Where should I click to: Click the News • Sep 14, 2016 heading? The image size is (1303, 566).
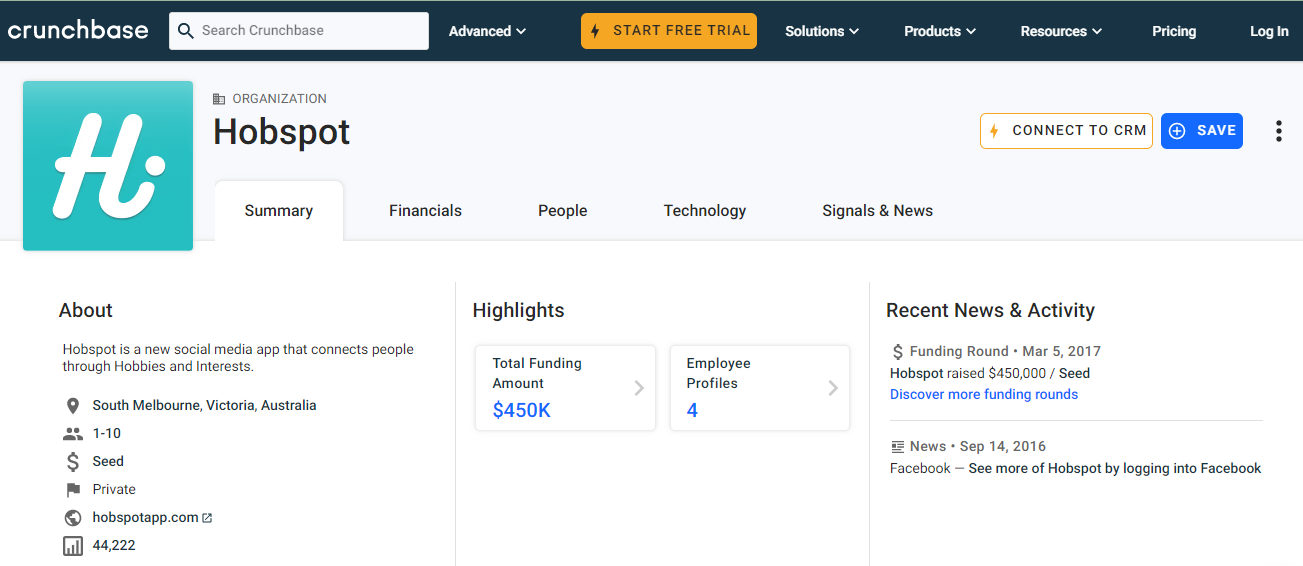(x=978, y=447)
